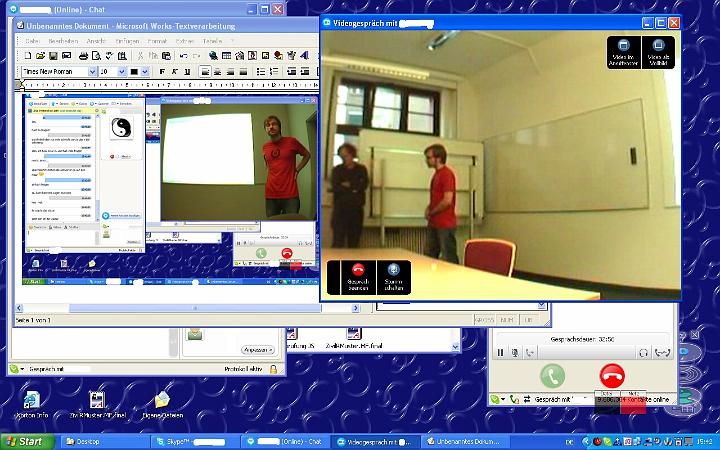Click the headset icon in call bar
Image resolution: width=720 pixels, height=450 pixels.
(643, 353)
